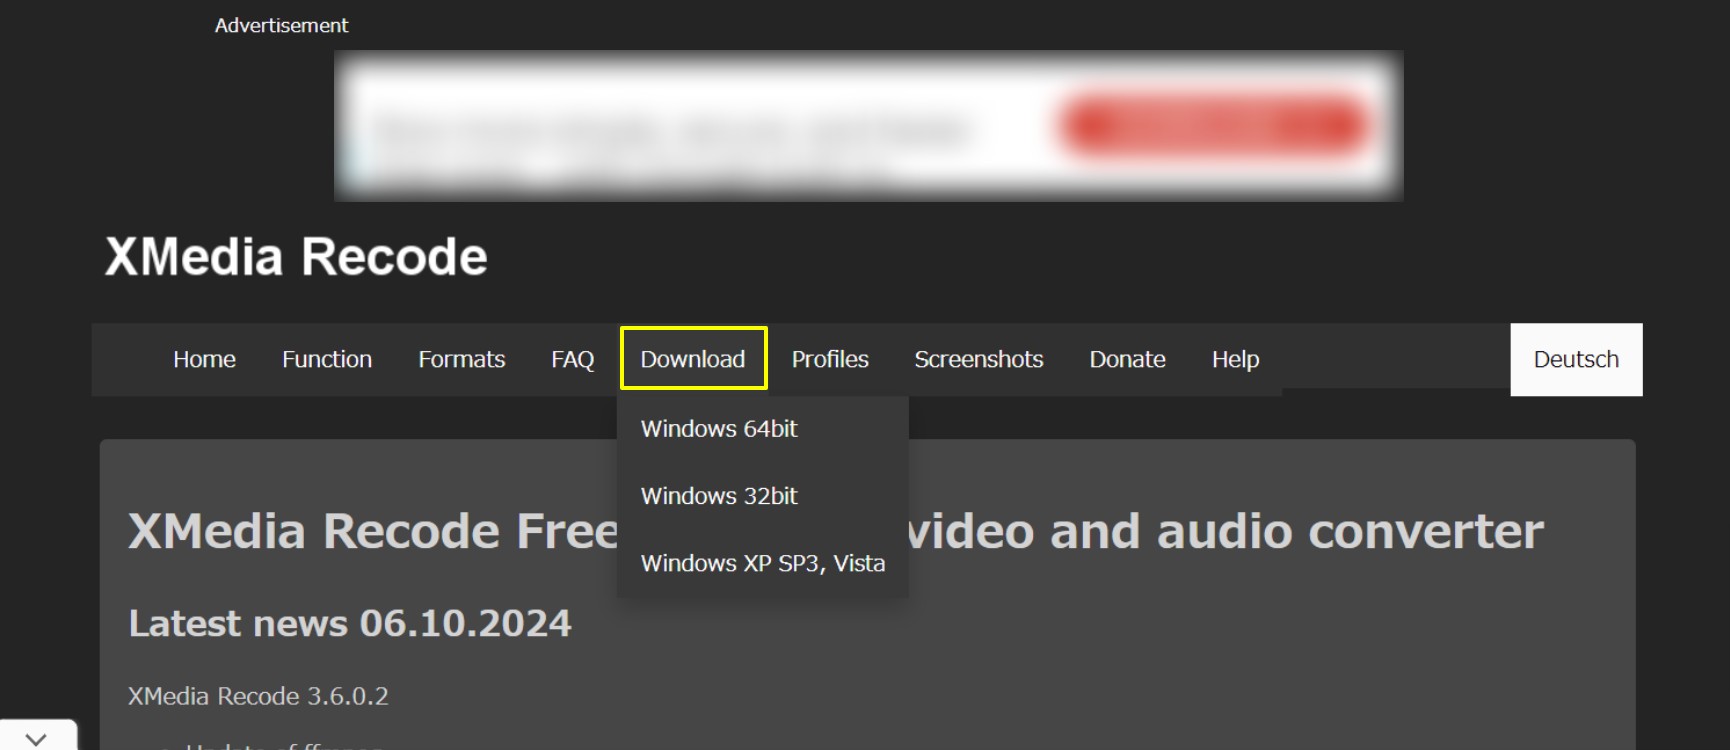Open the FAQ page

pyautogui.click(x=572, y=359)
